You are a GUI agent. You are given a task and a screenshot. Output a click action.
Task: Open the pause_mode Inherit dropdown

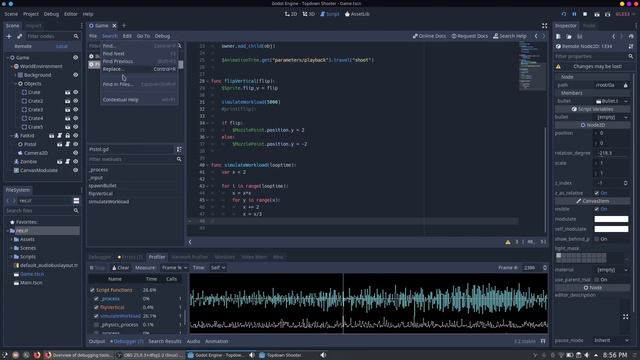click(611, 340)
